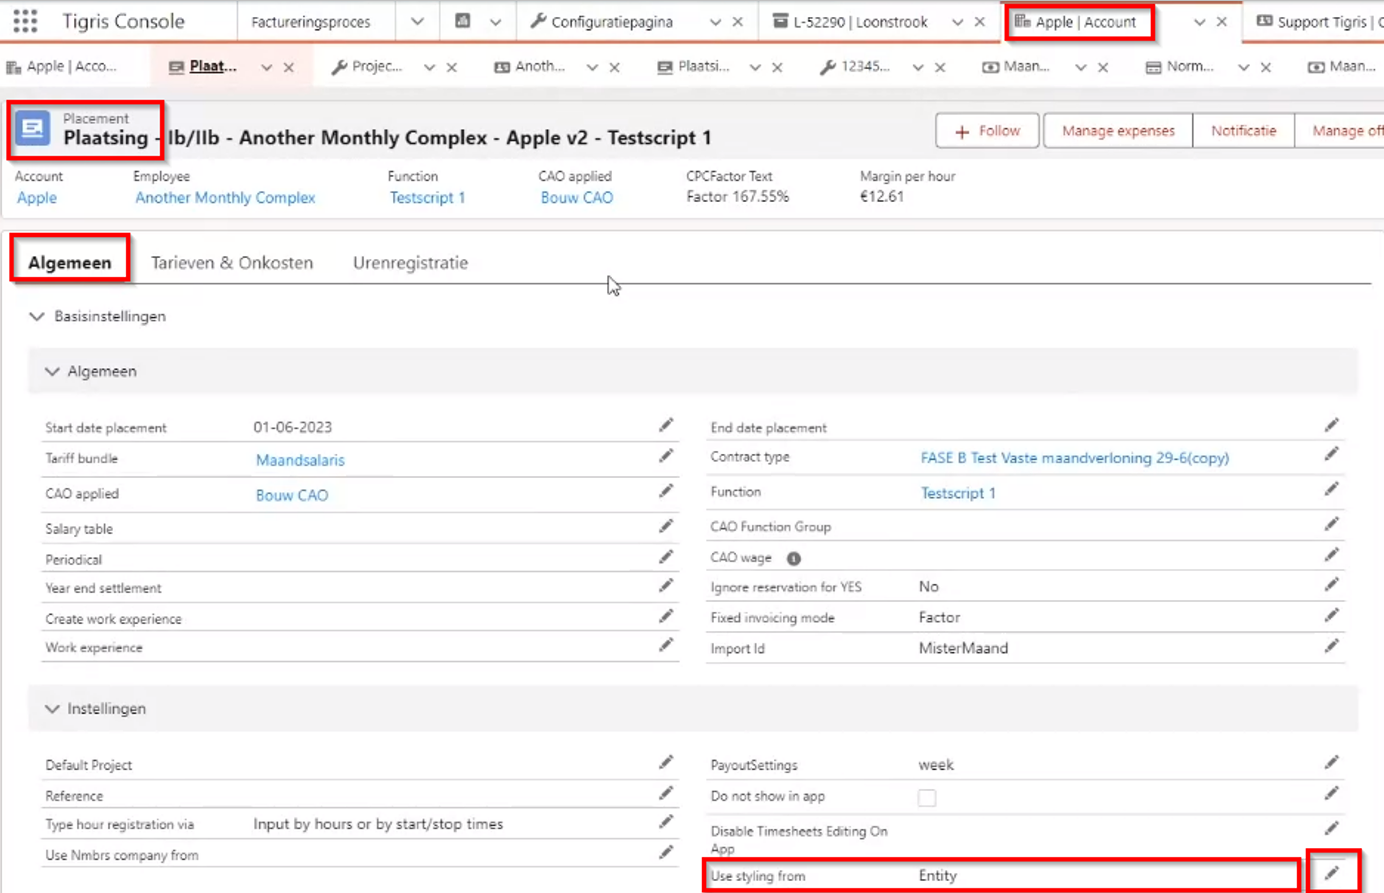
Task: Edit the Use styling from field
Action: pos(1332,874)
